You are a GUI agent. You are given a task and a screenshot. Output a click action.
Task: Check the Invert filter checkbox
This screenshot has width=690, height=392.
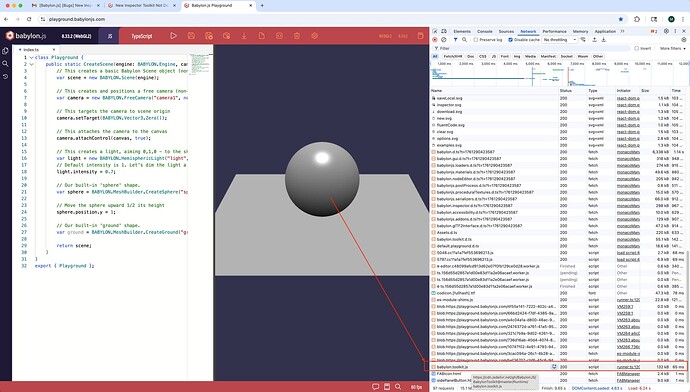636,48
